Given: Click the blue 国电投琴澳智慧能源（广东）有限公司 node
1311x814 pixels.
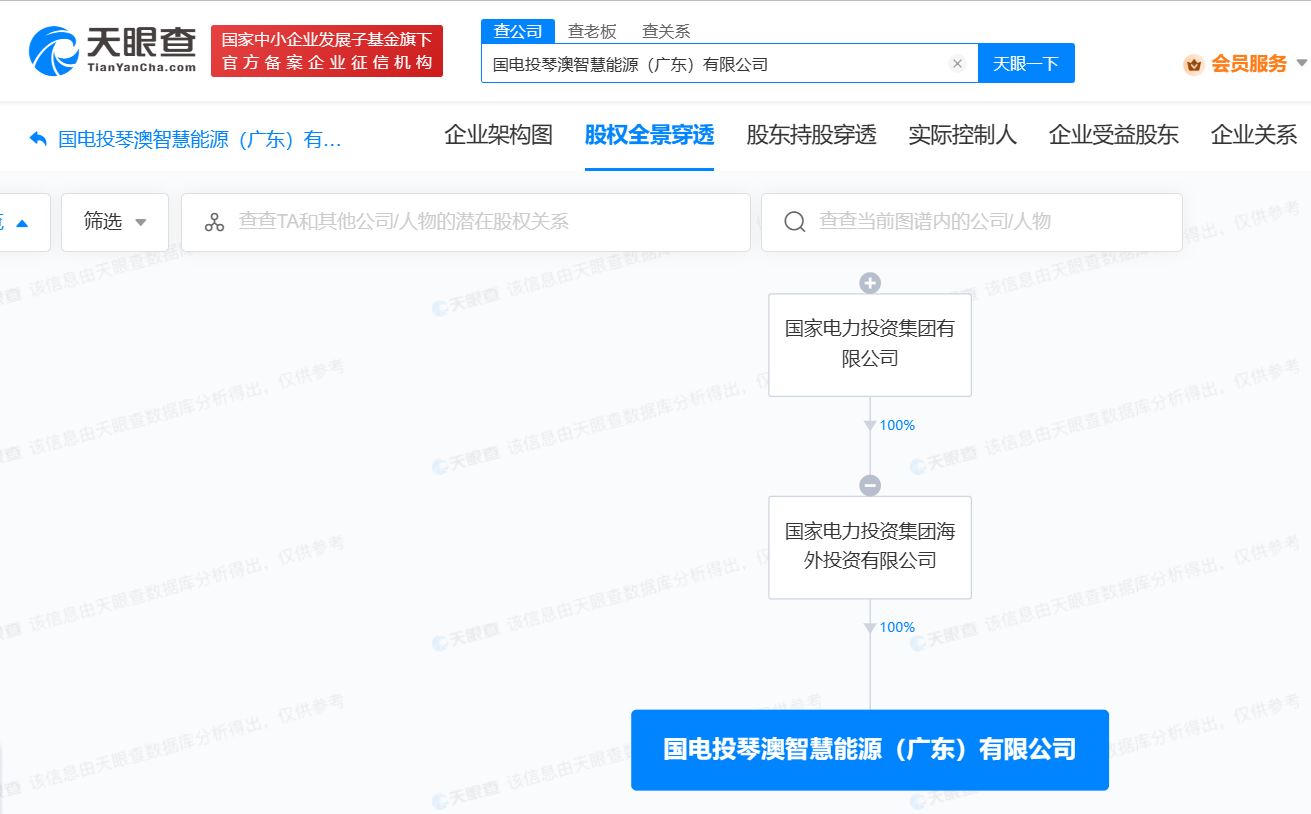Looking at the screenshot, I should pos(869,749).
